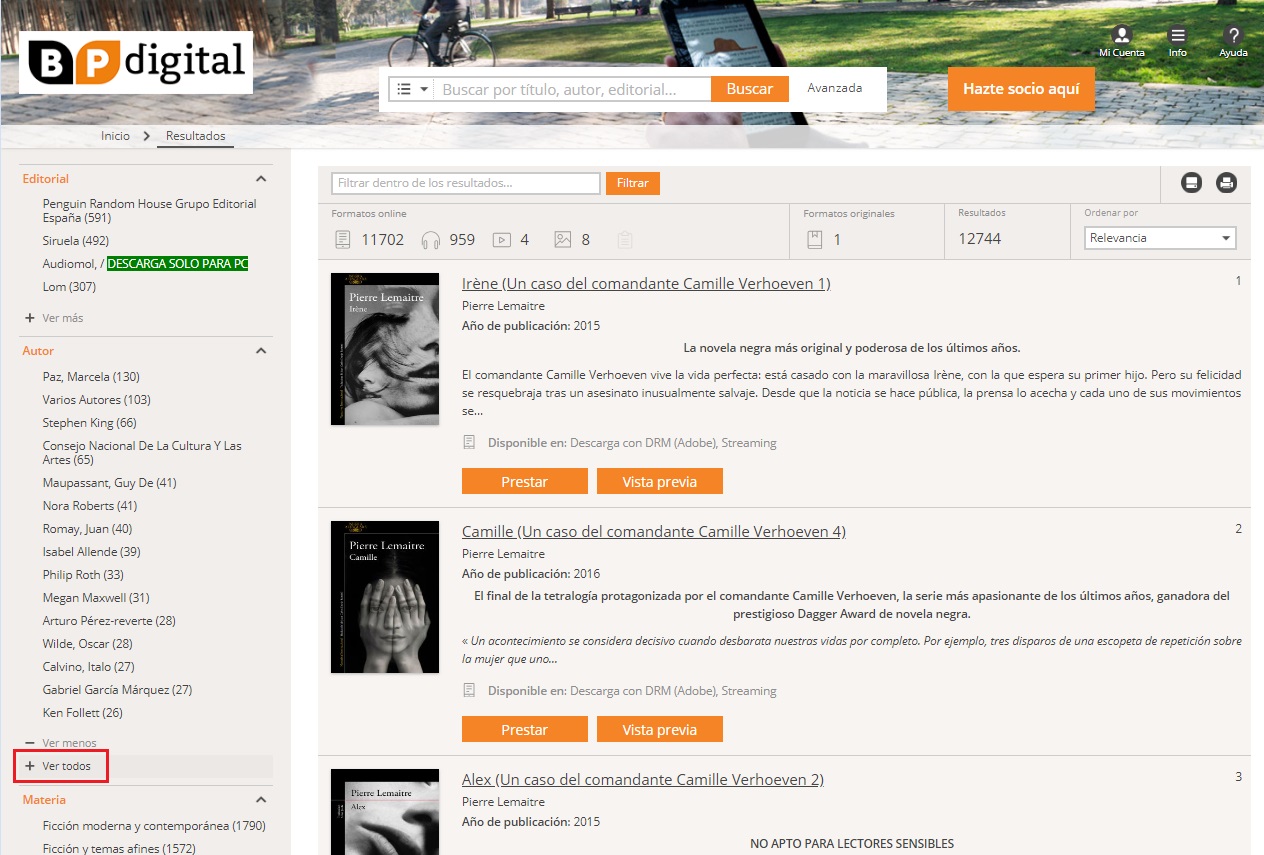Open the Alex book title link
This screenshot has height=855, width=1264.
(643, 779)
